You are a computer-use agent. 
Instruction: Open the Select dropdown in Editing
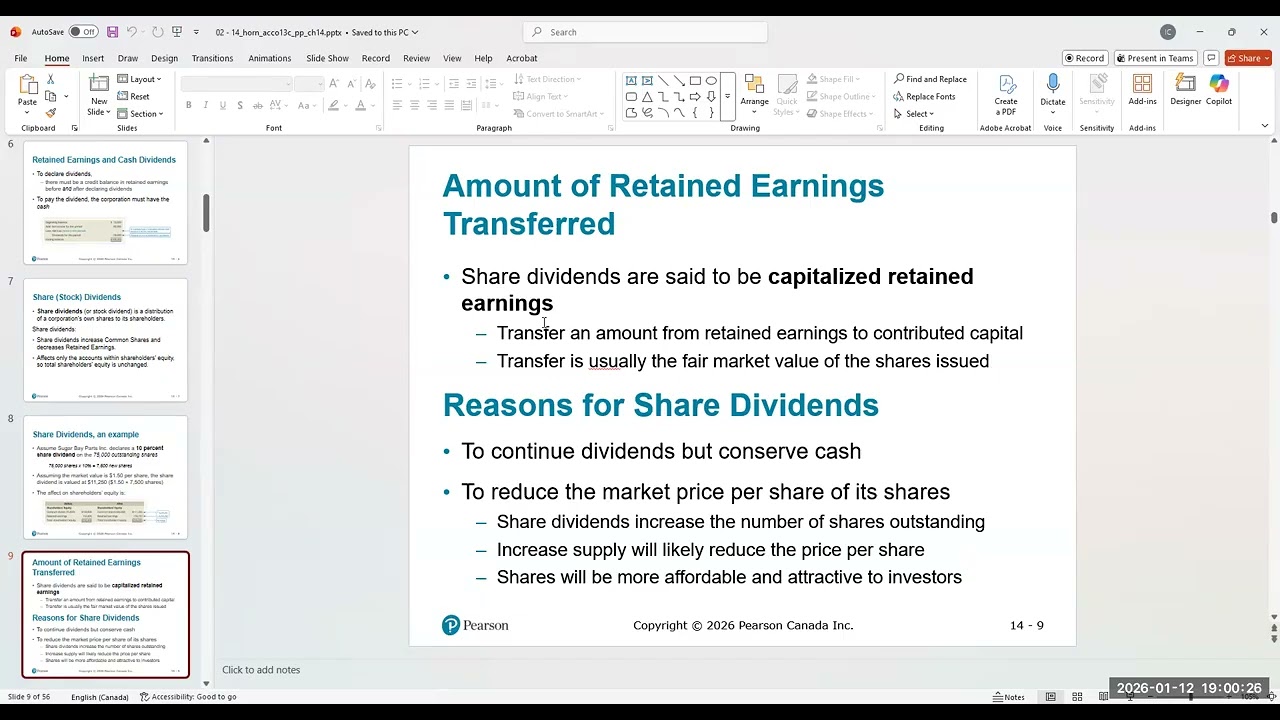point(914,114)
